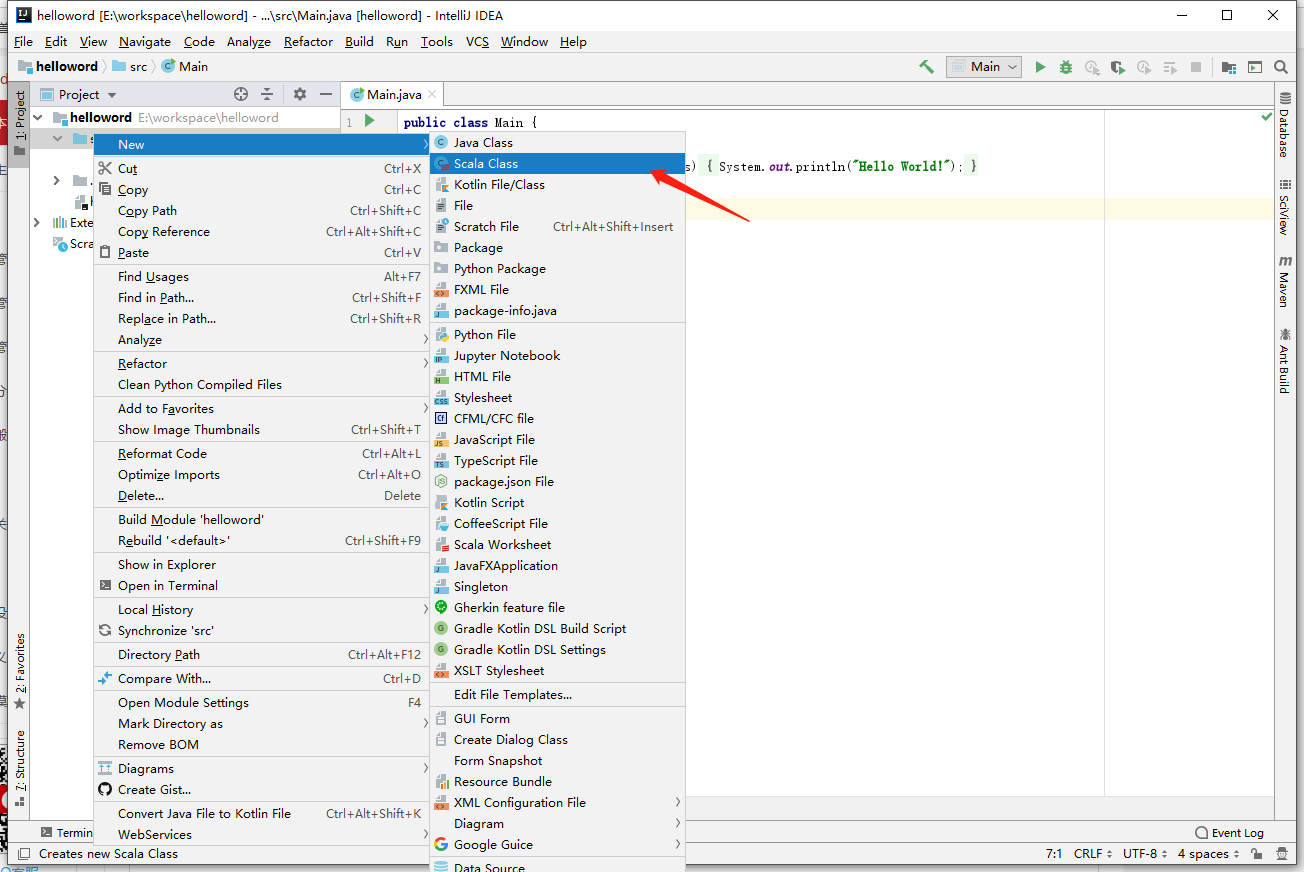The width and height of the screenshot is (1304, 872).
Task: Open Run Anything from the toolbar icon
Action: tap(1255, 67)
